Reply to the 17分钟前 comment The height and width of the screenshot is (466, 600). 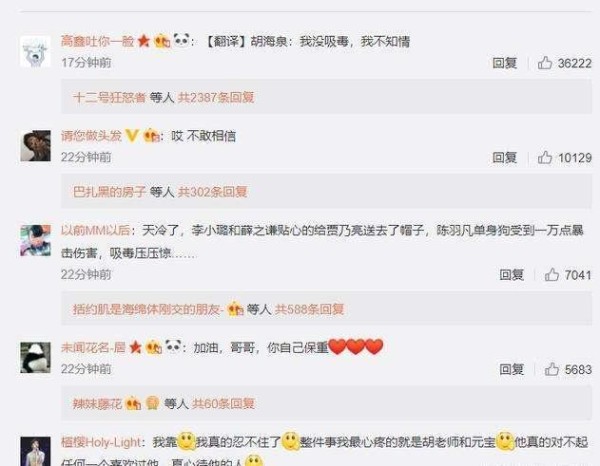504,63
